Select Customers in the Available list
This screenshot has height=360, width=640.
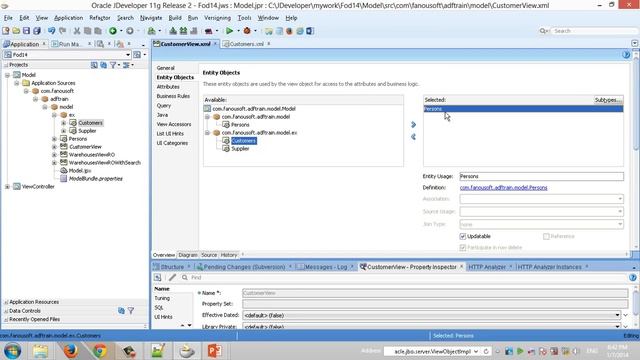point(244,141)
